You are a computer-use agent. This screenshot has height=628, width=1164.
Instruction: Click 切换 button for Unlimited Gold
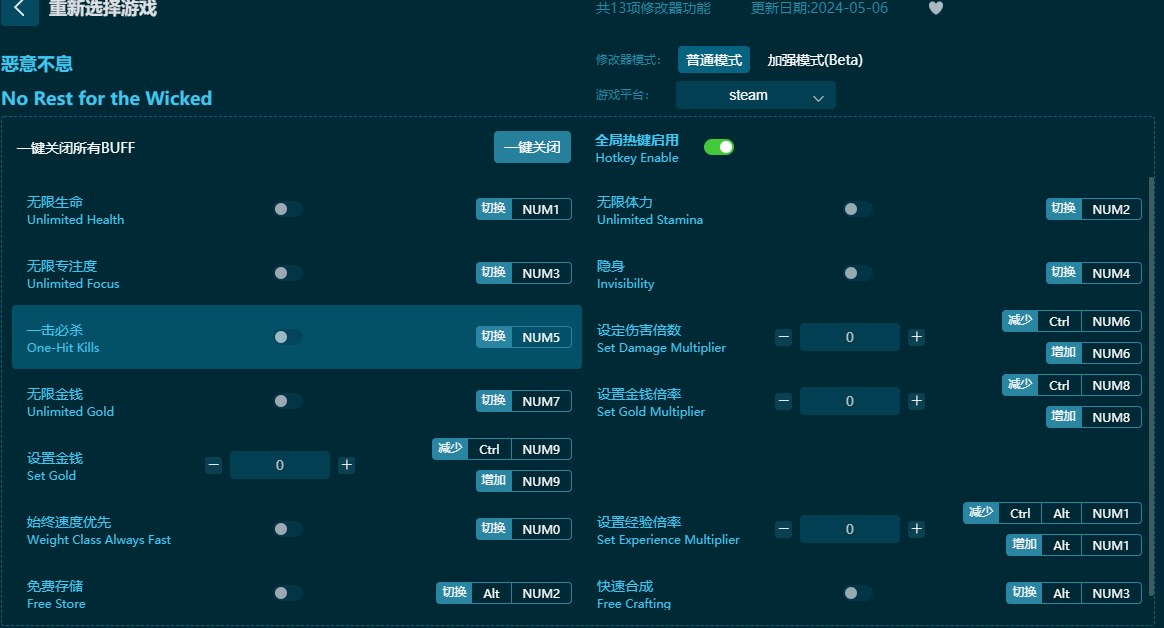point(494,401)
